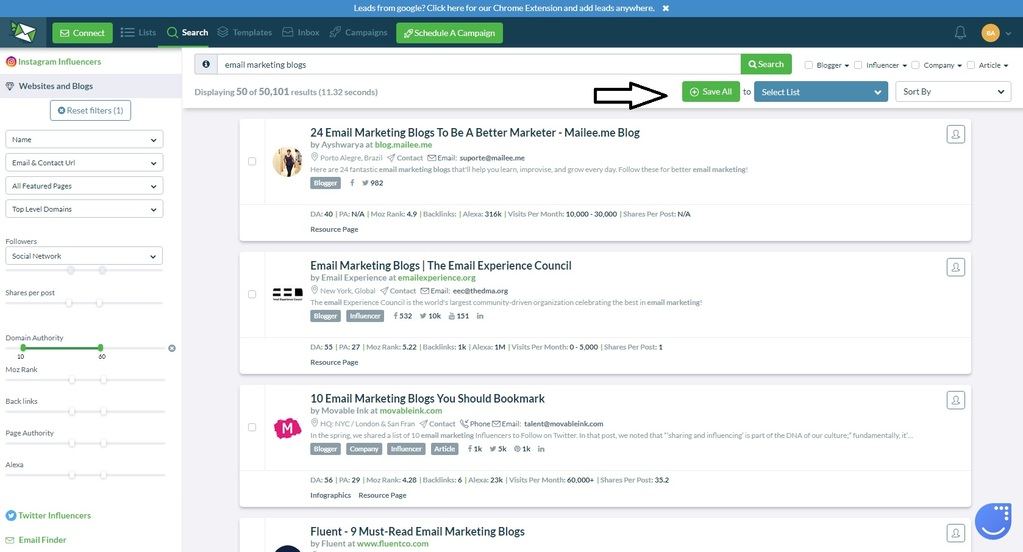Click contact card icon on Movable Ink result
Image resolution: width=1023 pixels, height=552 pixels.
[956, 400]
